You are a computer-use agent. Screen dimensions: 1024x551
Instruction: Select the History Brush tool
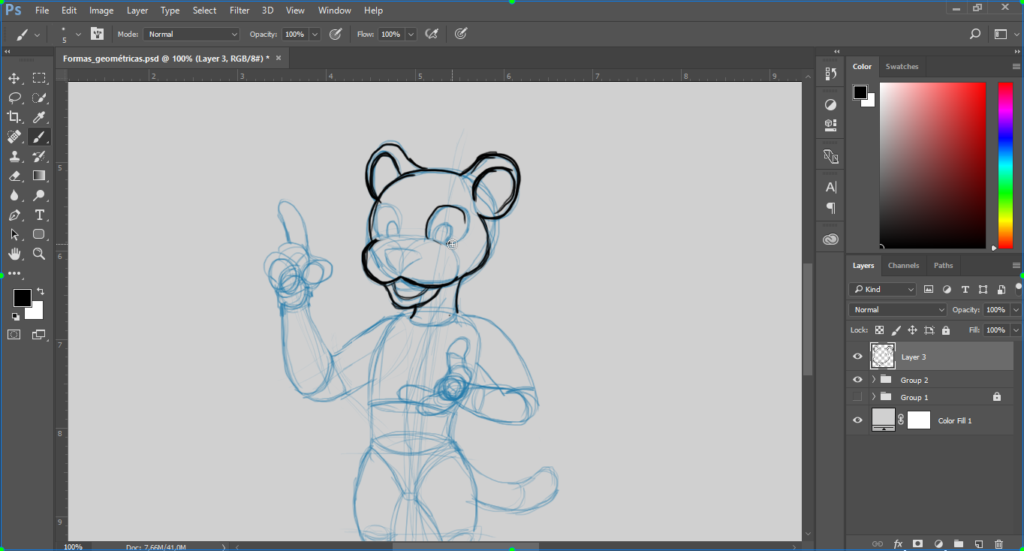coord(39,157)
